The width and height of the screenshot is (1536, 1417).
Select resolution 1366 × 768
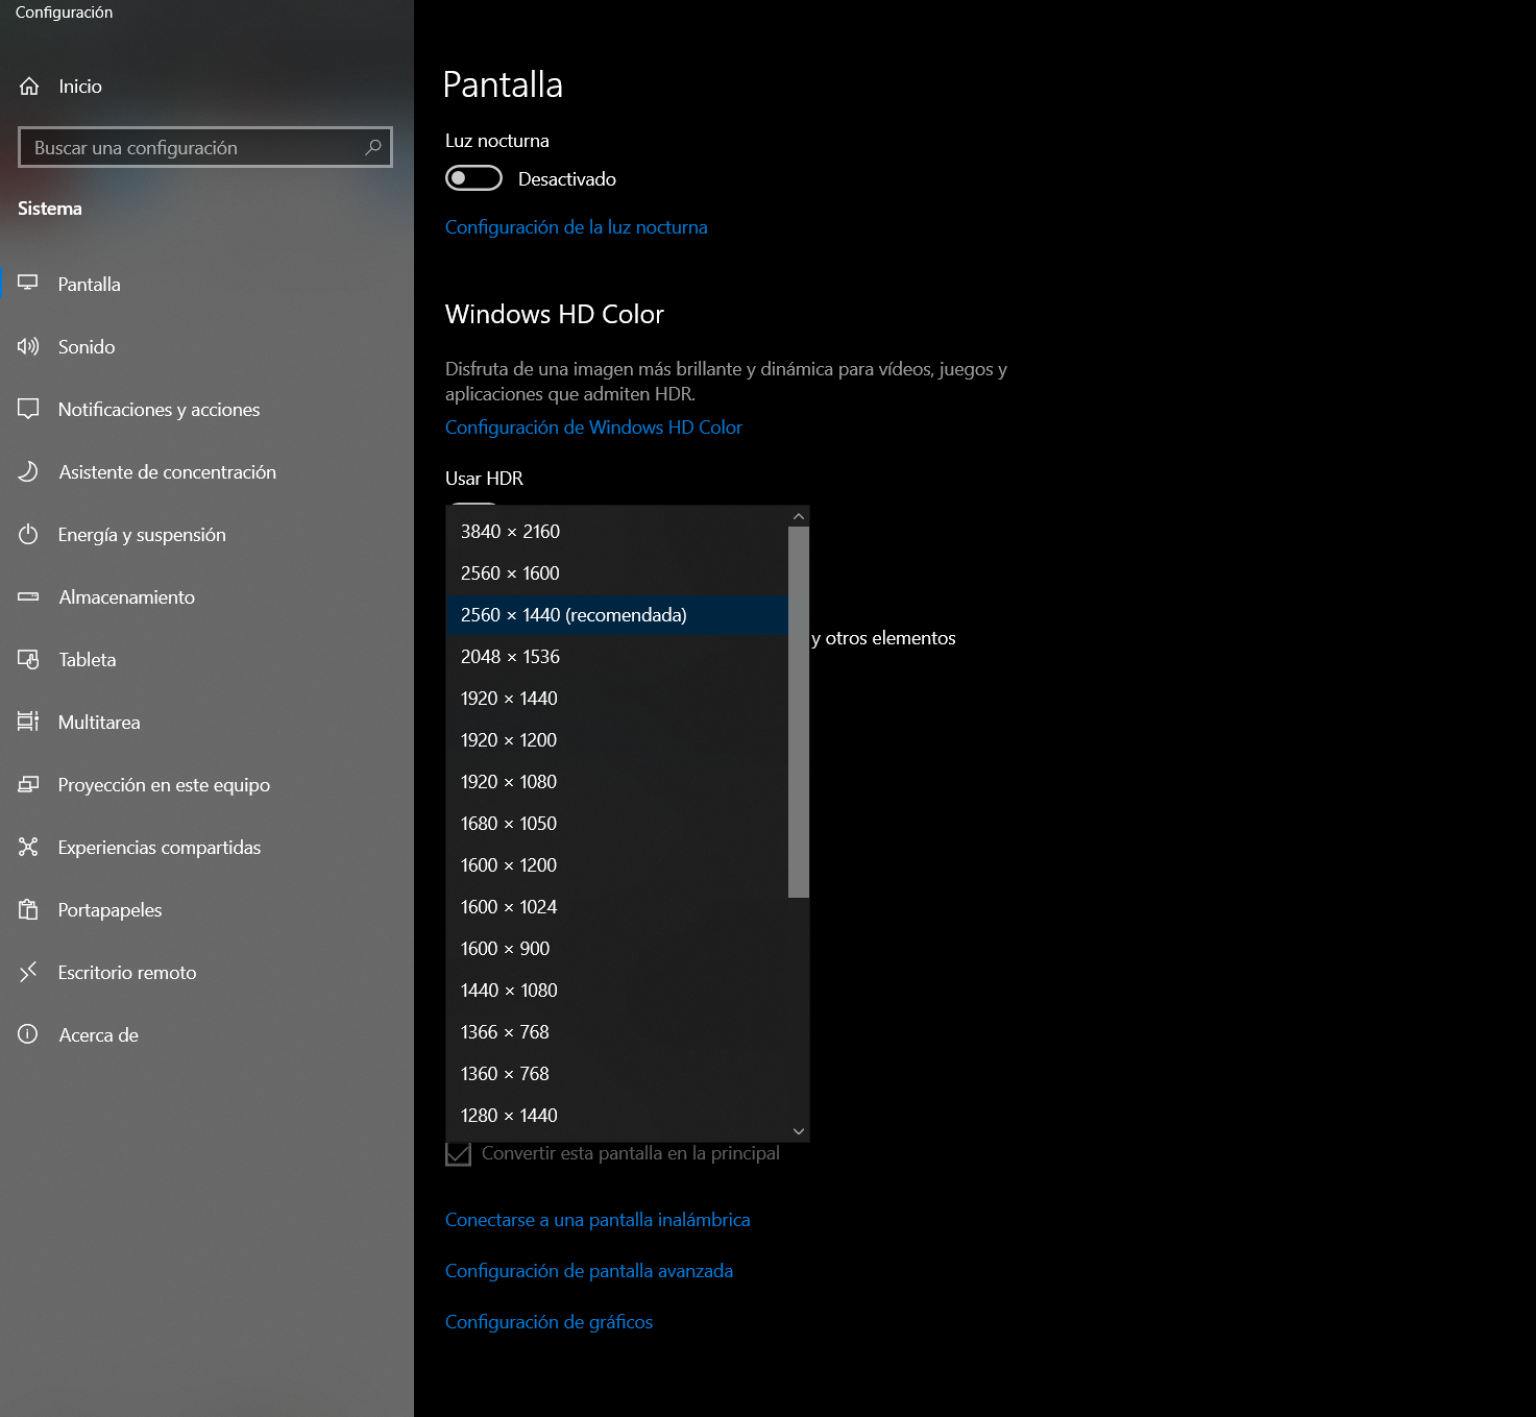point(617,1032)
